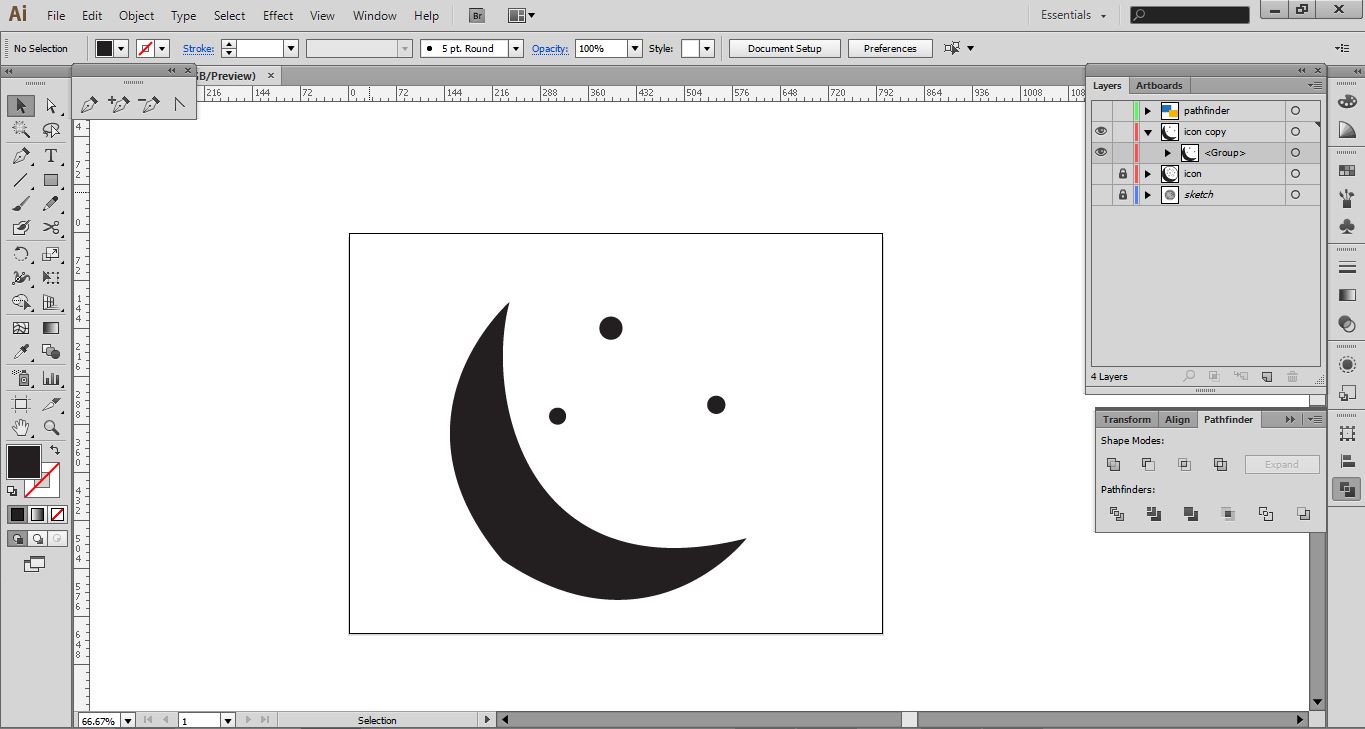Open the Opacity dropdown
The width and height of the screenshot is (1365, 729).
click(635, 48)
